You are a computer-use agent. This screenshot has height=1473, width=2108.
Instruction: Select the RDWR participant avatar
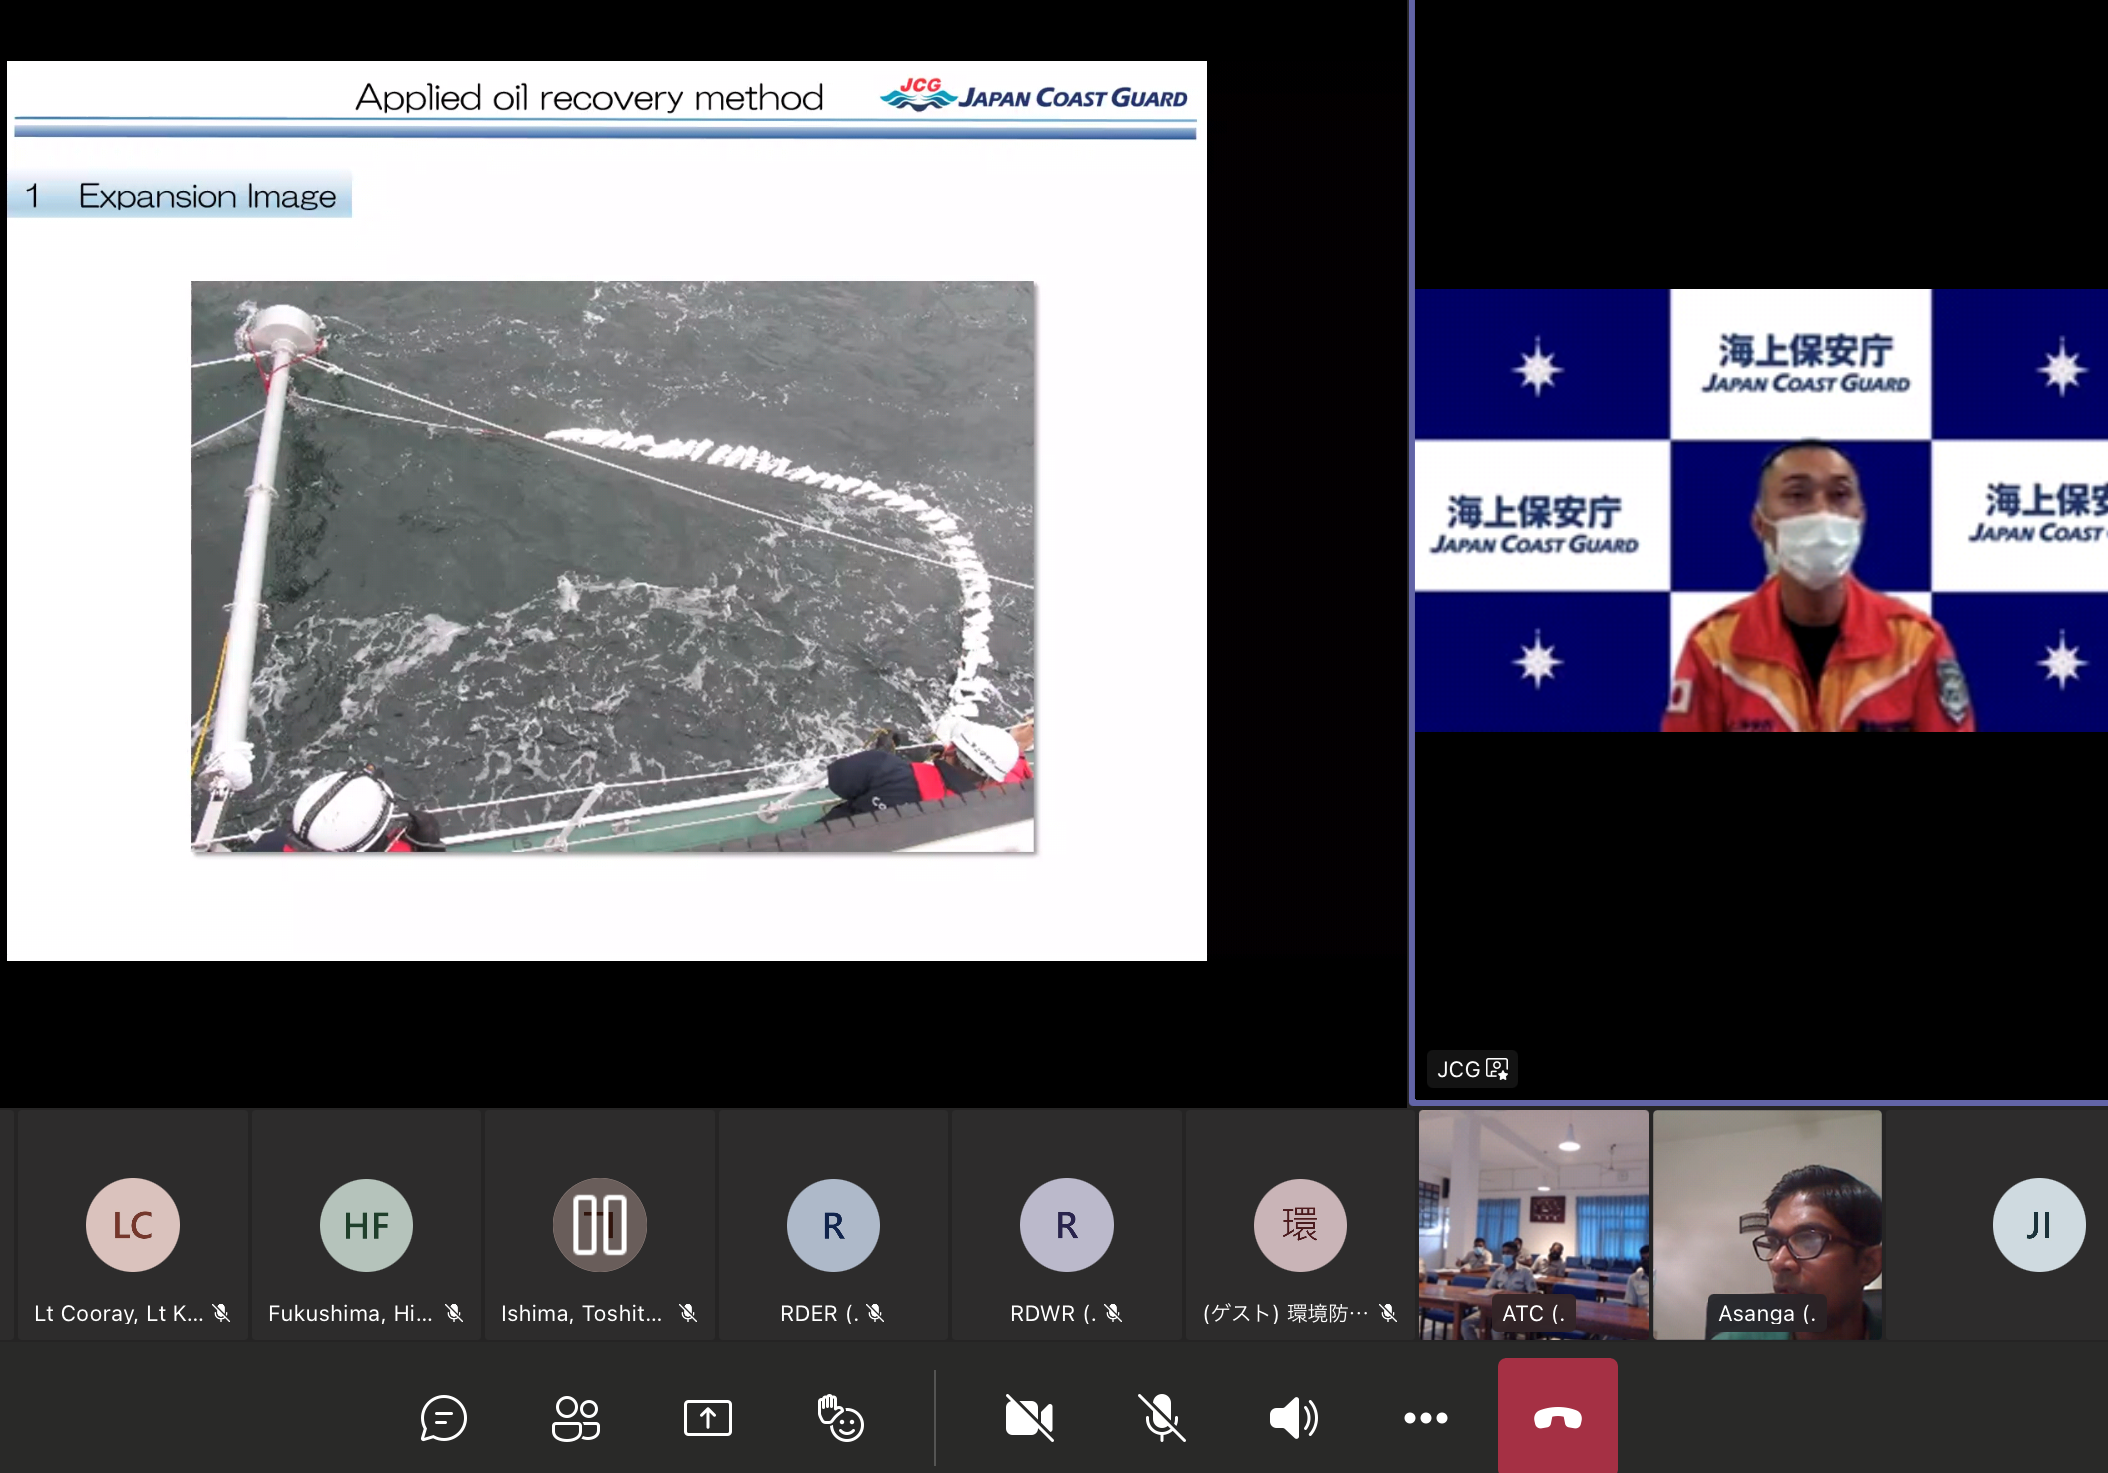(x=1066, y=1225)
